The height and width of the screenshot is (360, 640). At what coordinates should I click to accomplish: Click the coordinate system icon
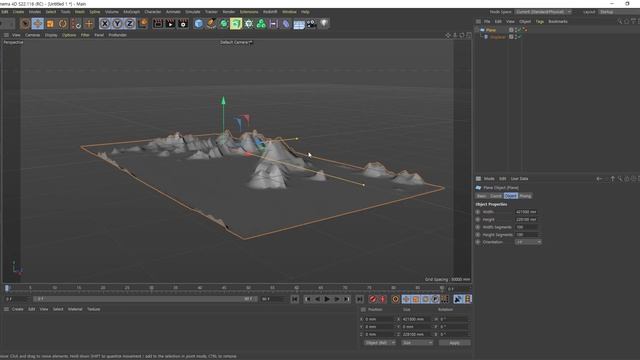pyautogui.click(x=142, y=24)
